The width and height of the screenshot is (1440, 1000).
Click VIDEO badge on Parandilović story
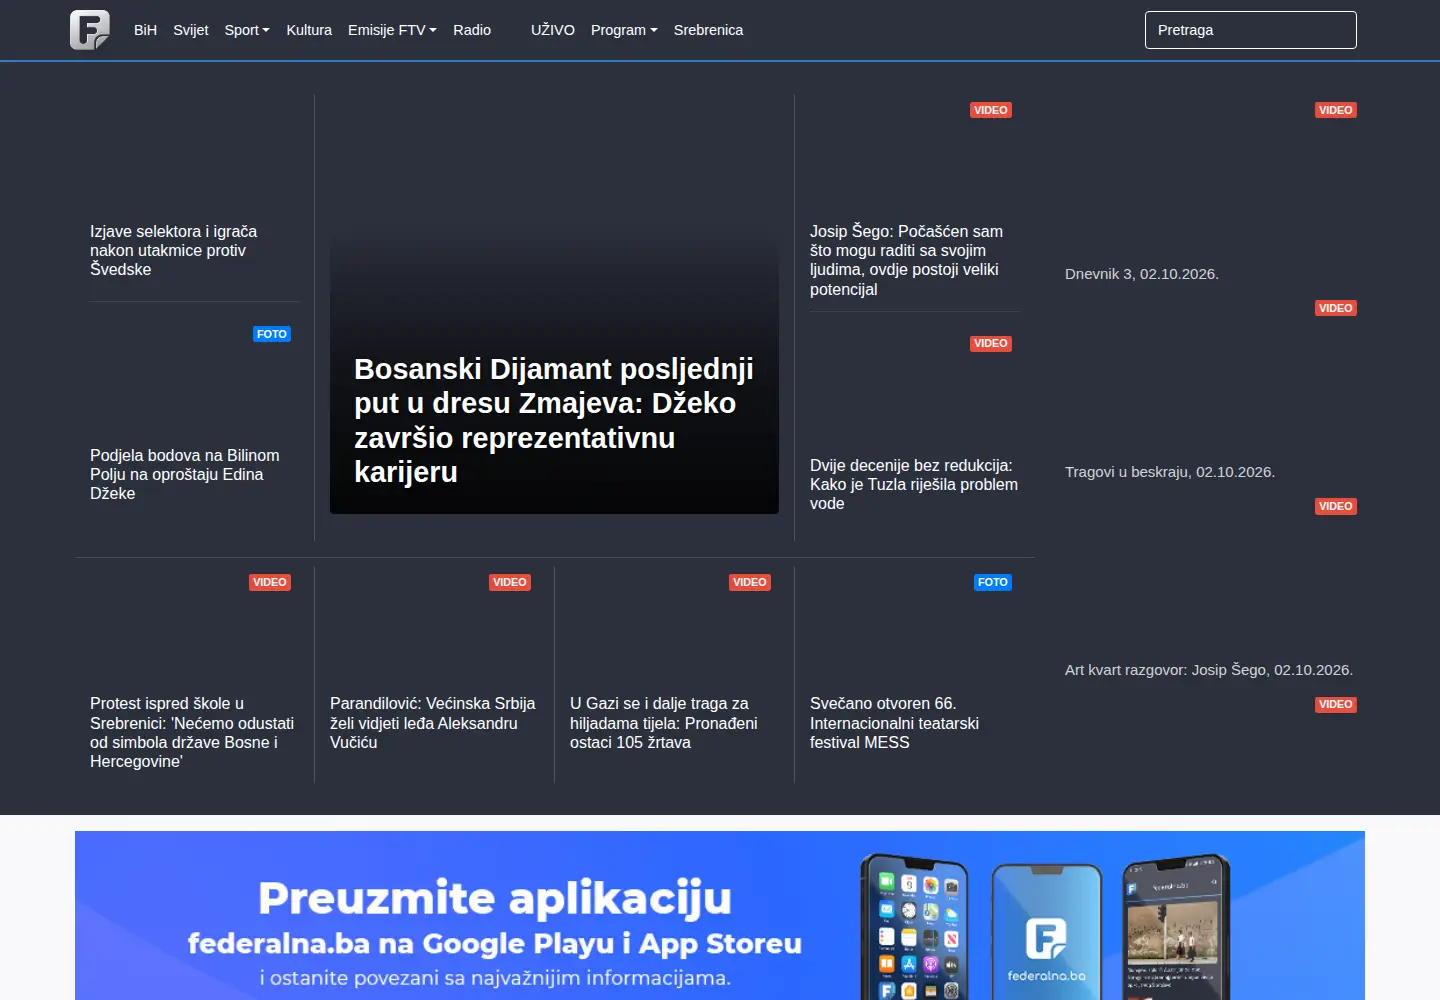pyautogui.click(x=510, y=582)
